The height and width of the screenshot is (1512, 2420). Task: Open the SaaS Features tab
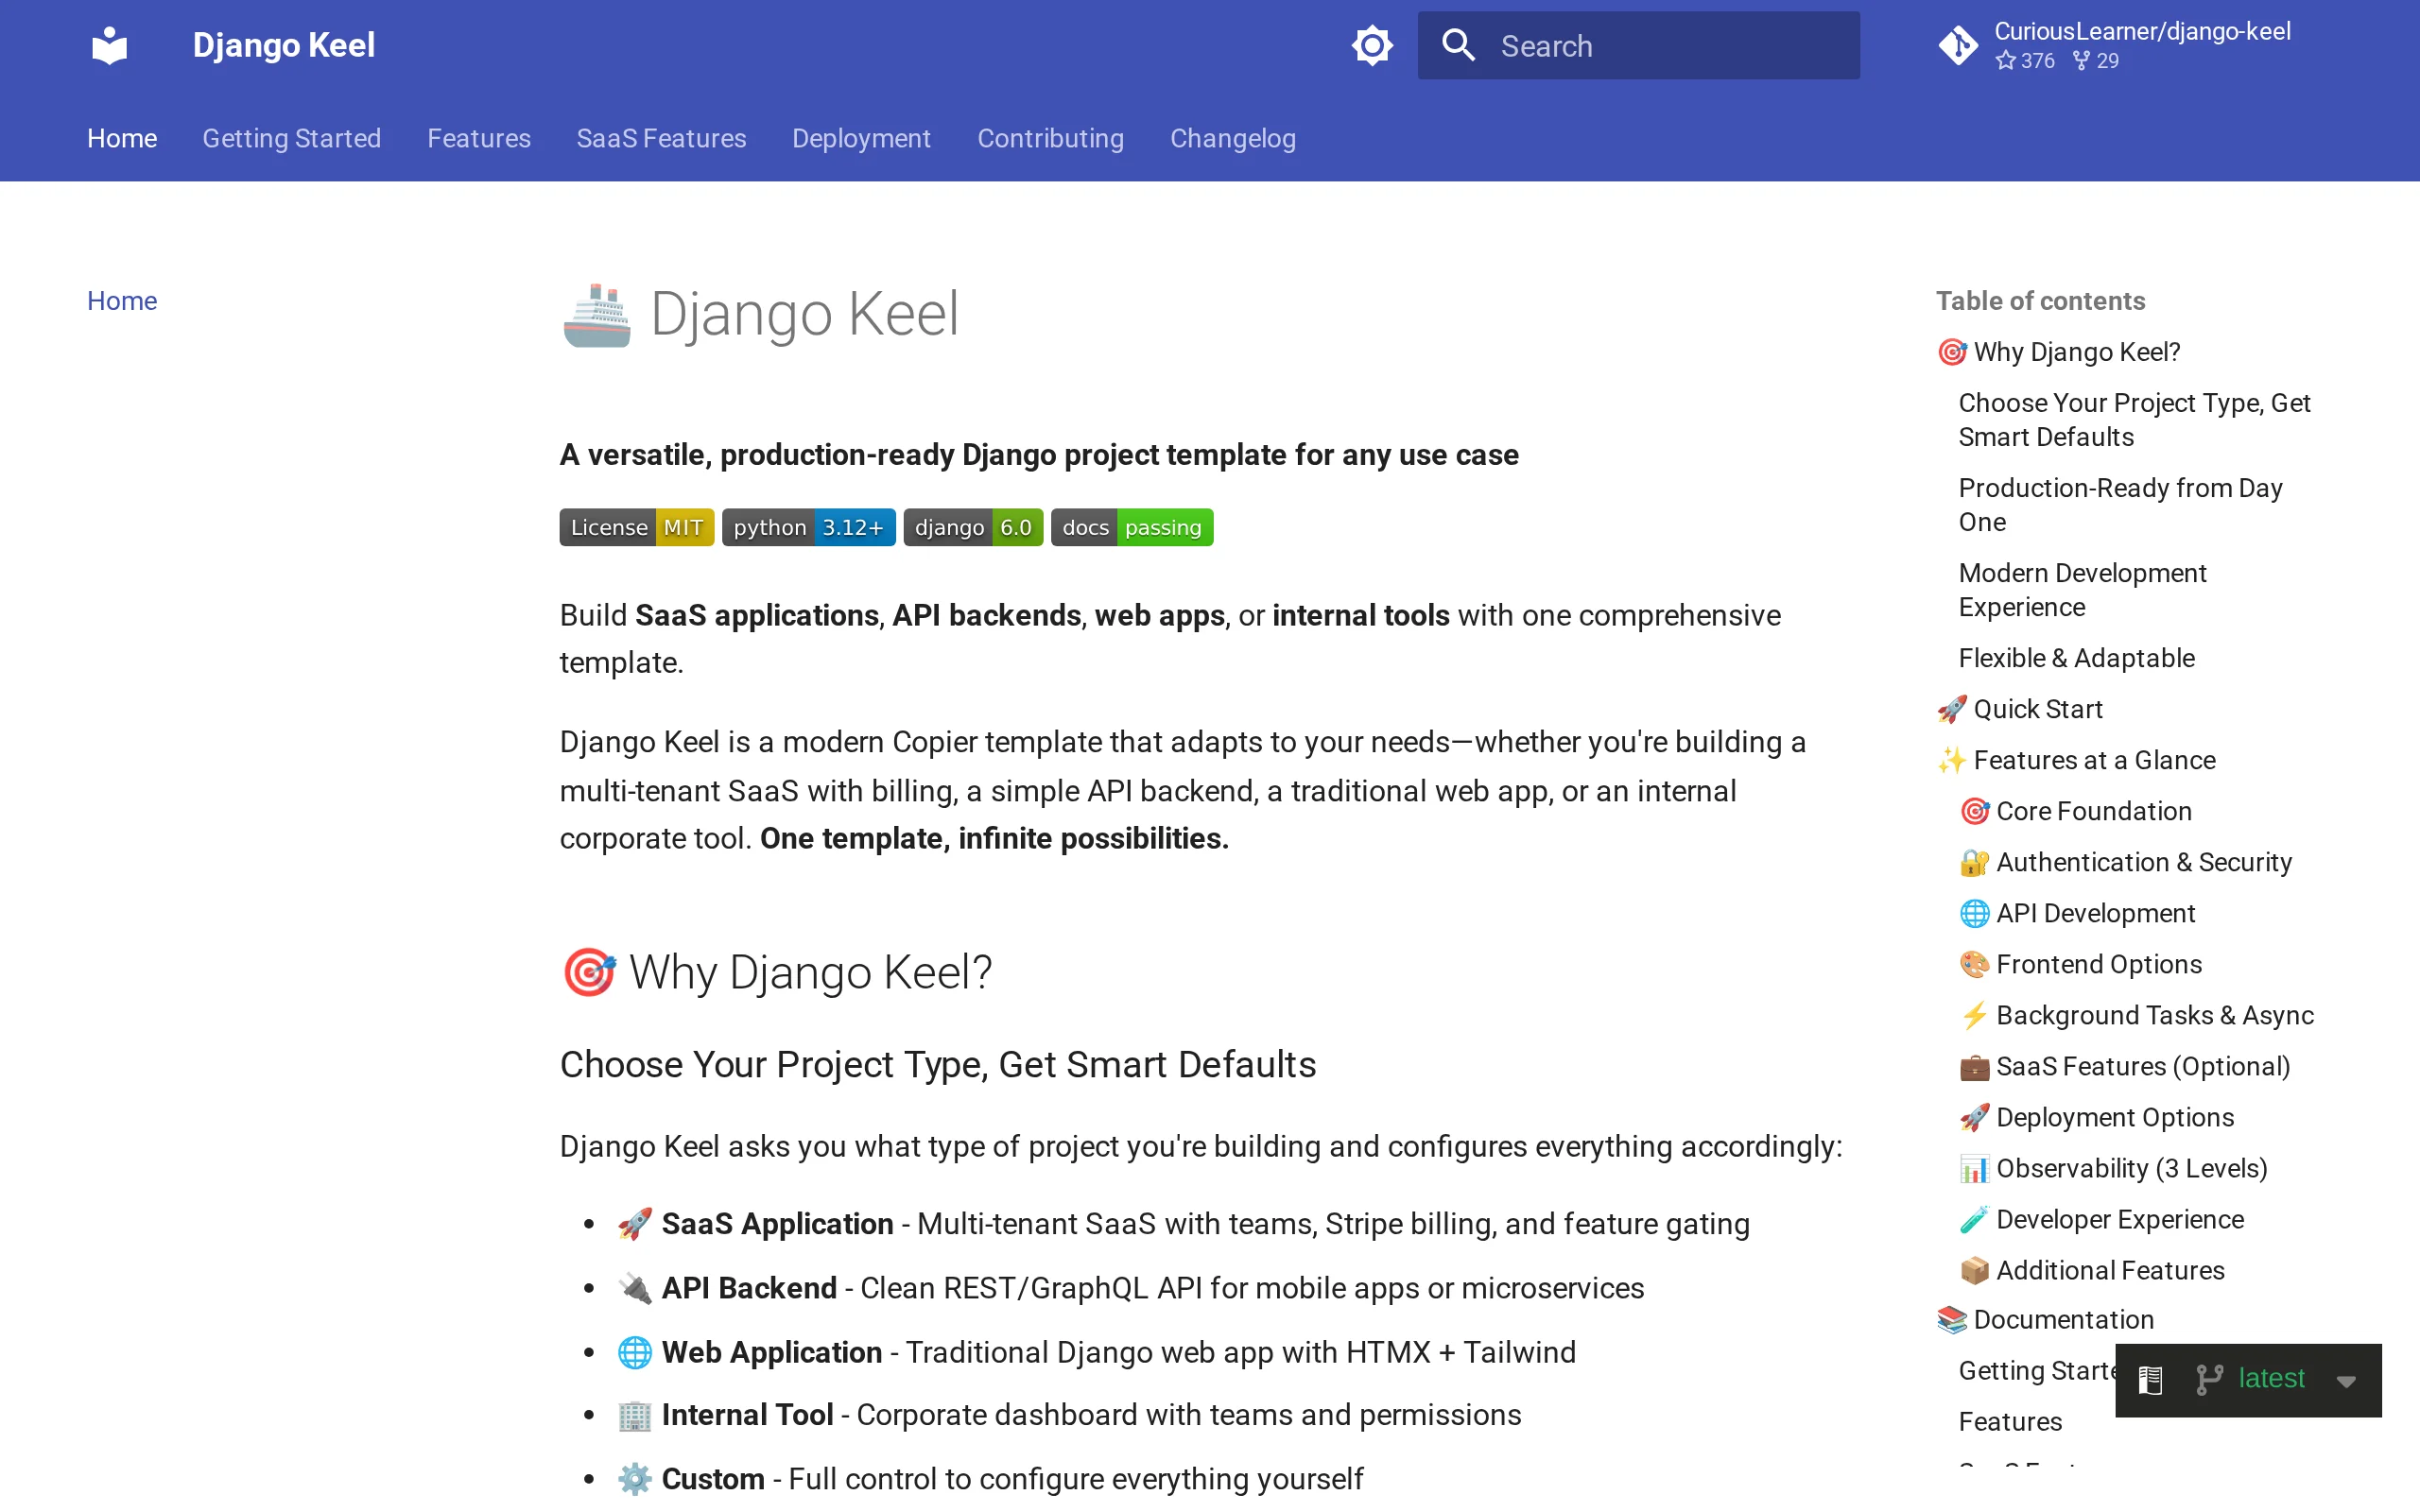coord(661,138)
